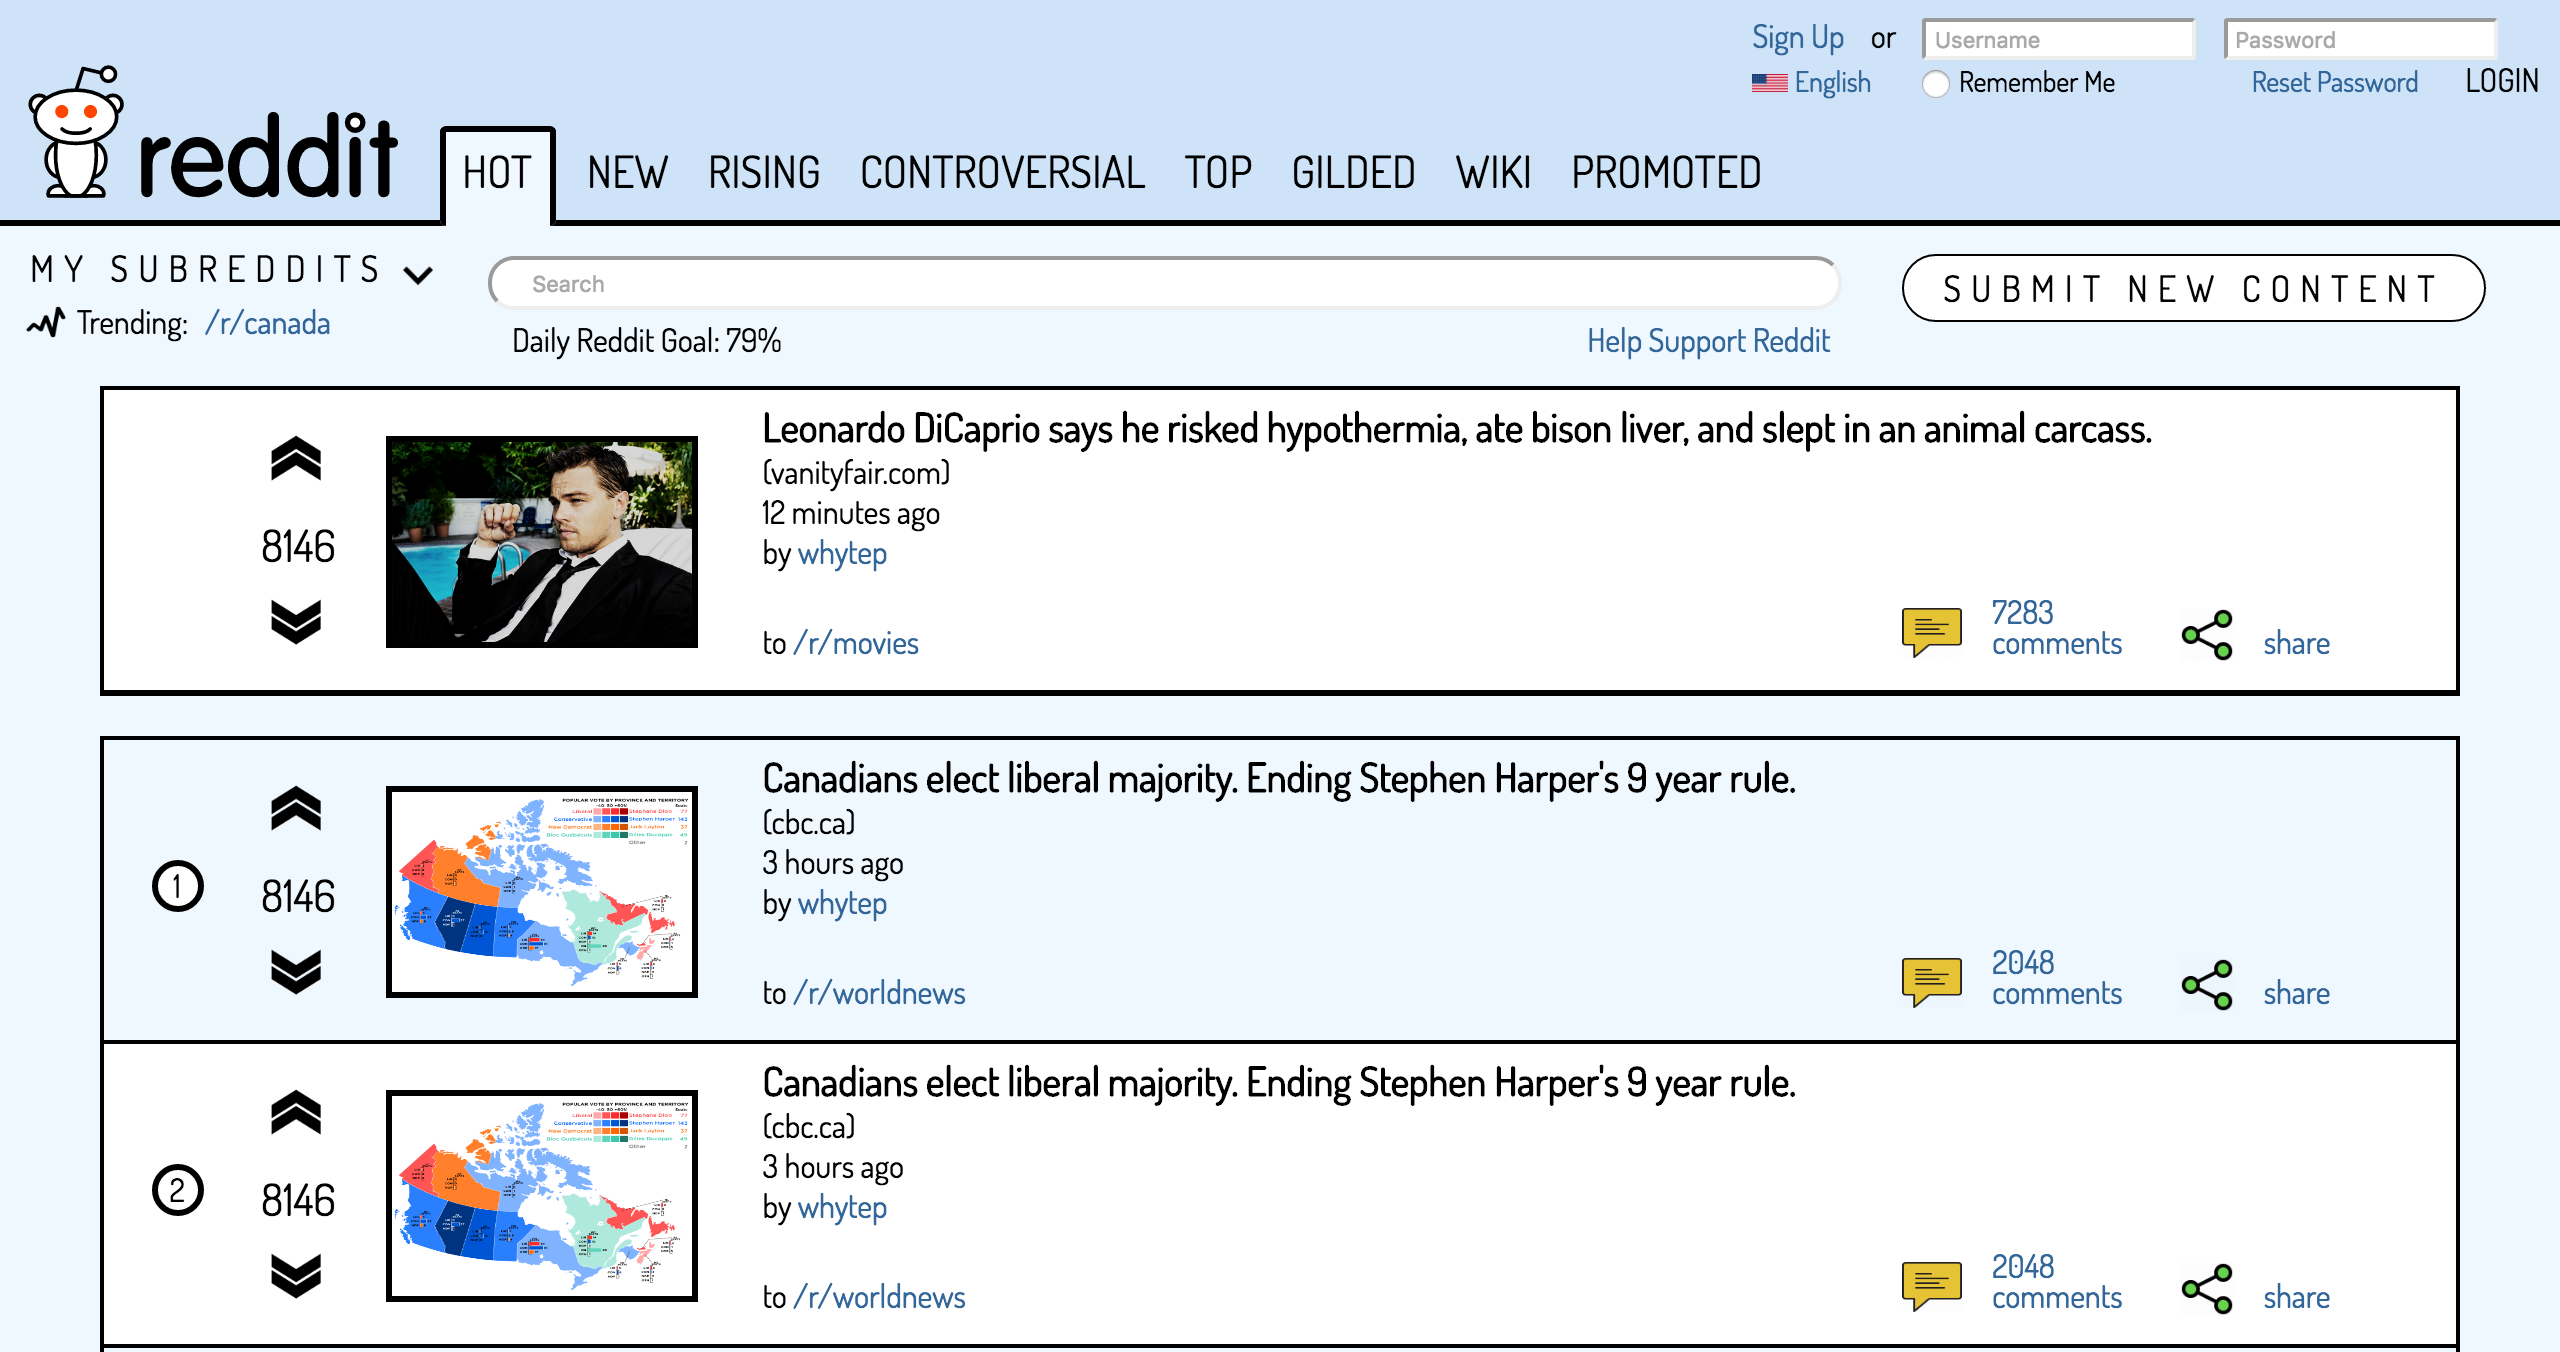Click the circled rank number 2

click(x=178, y=1190)
